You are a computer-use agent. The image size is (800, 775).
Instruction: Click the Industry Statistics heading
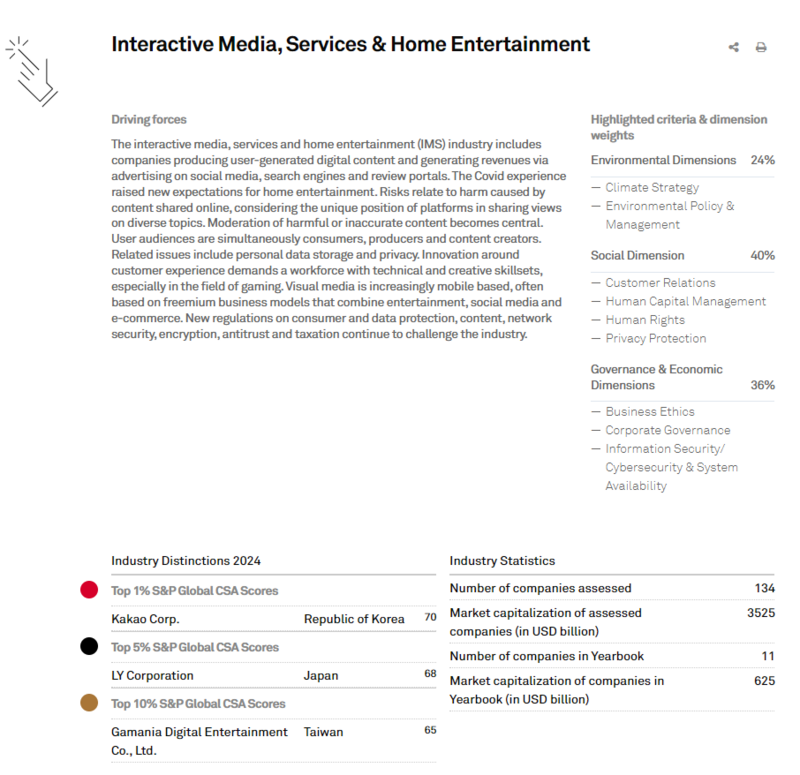[502, 561]
